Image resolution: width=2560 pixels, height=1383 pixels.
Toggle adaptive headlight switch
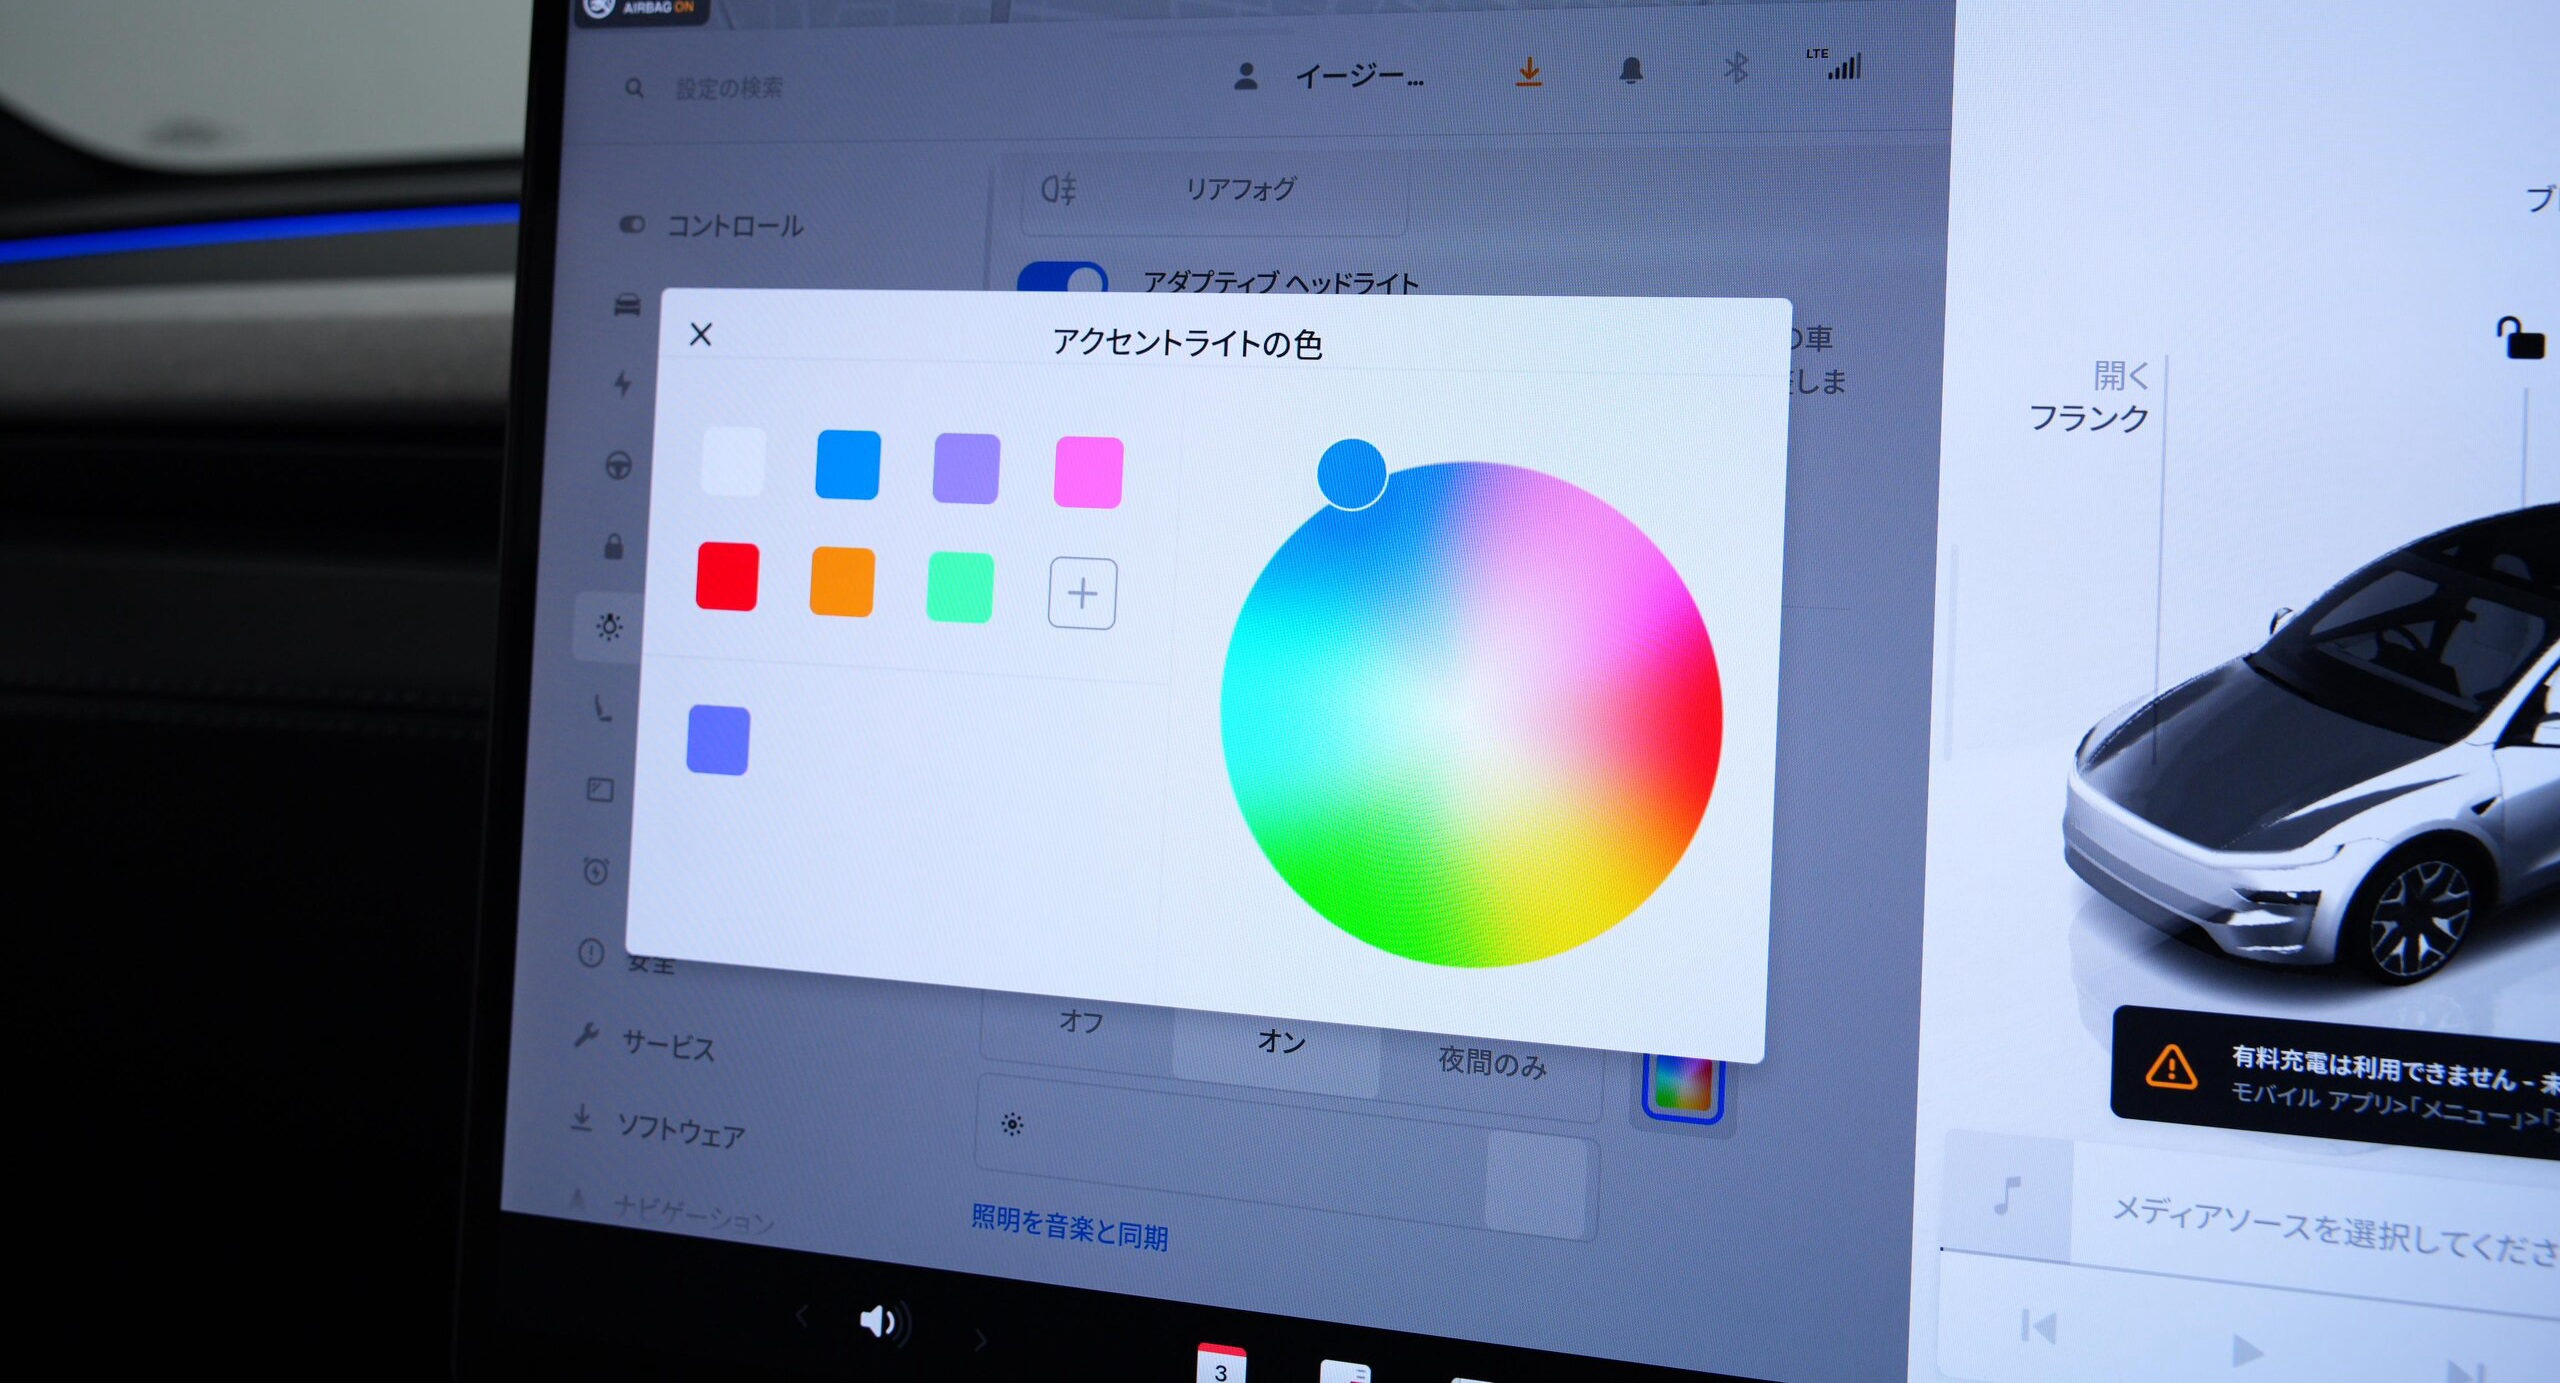1062,276
